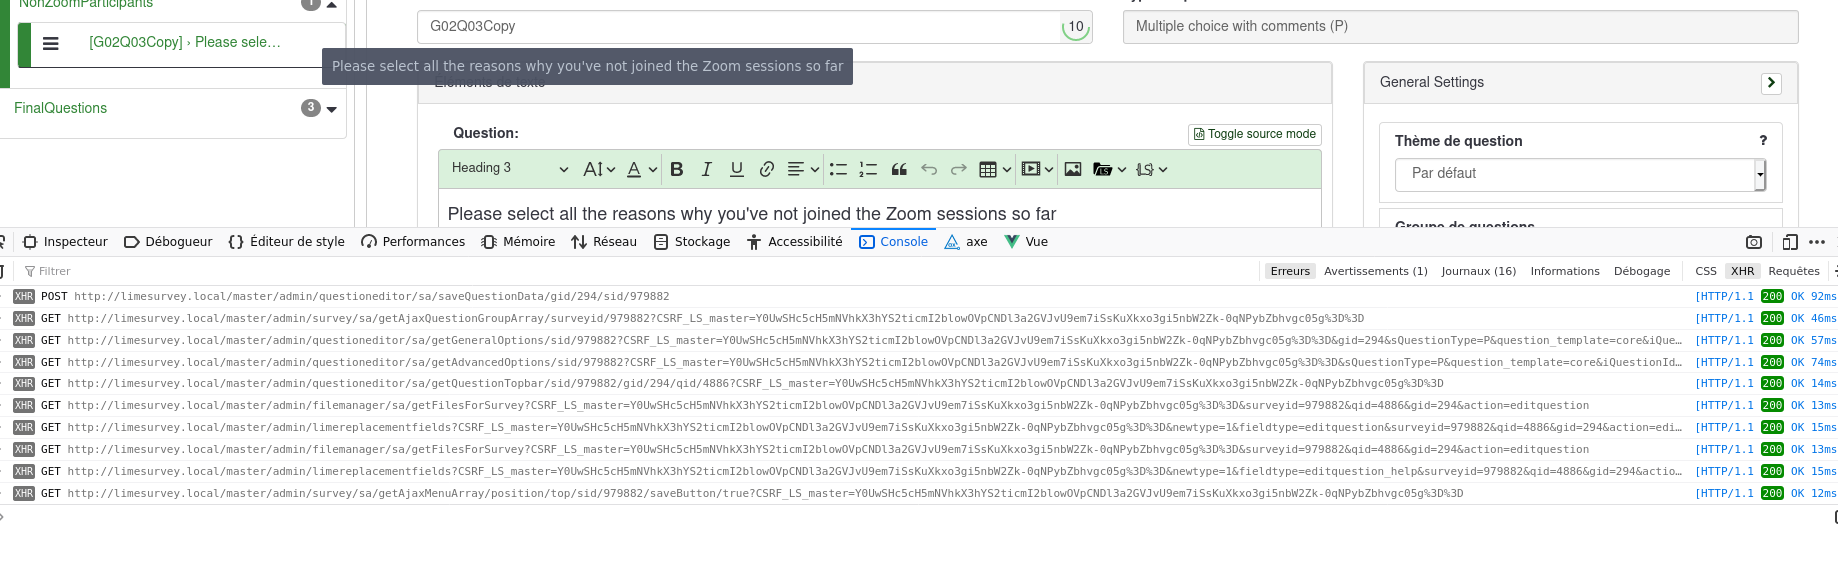Insert a bulleted list

point(838,169)
